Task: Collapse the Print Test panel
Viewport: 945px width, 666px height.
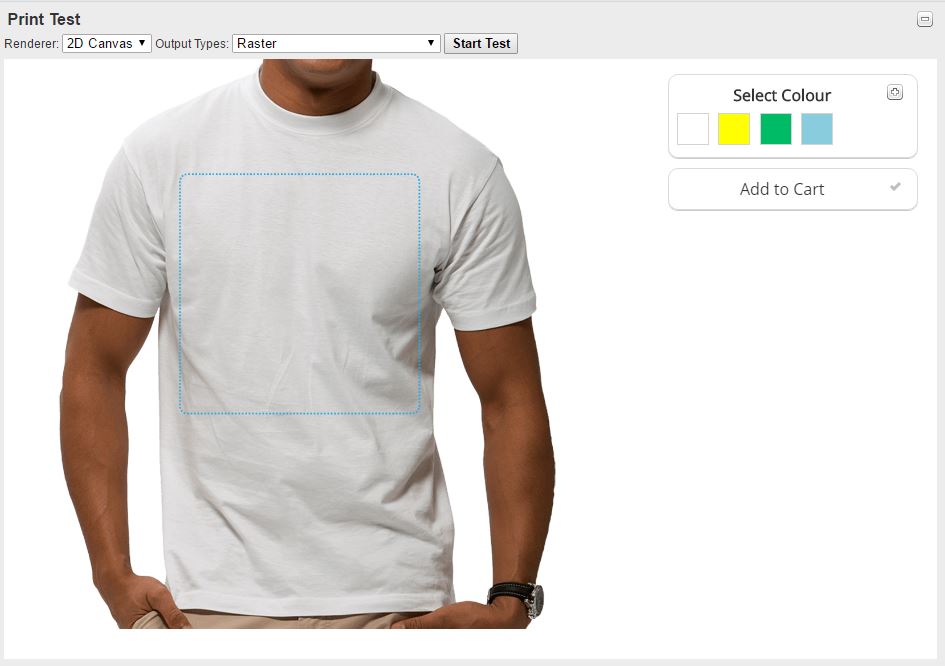Action: (925, 19)
